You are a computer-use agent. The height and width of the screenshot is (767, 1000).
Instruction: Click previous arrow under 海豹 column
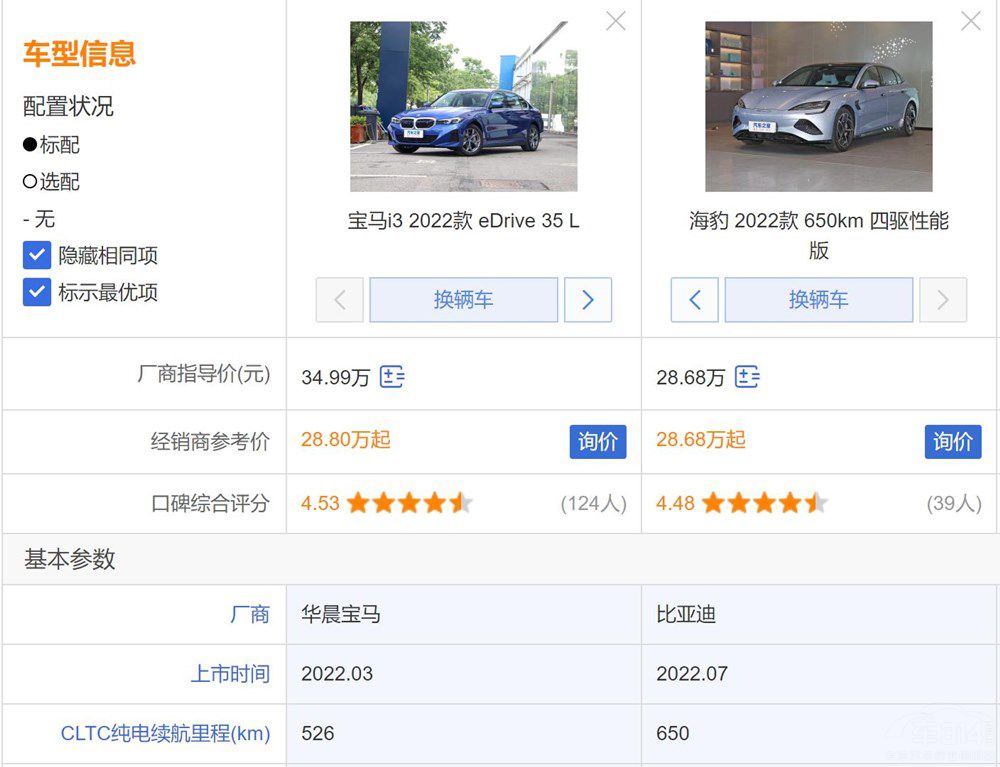pyautogui.click(x=695, y=300)
